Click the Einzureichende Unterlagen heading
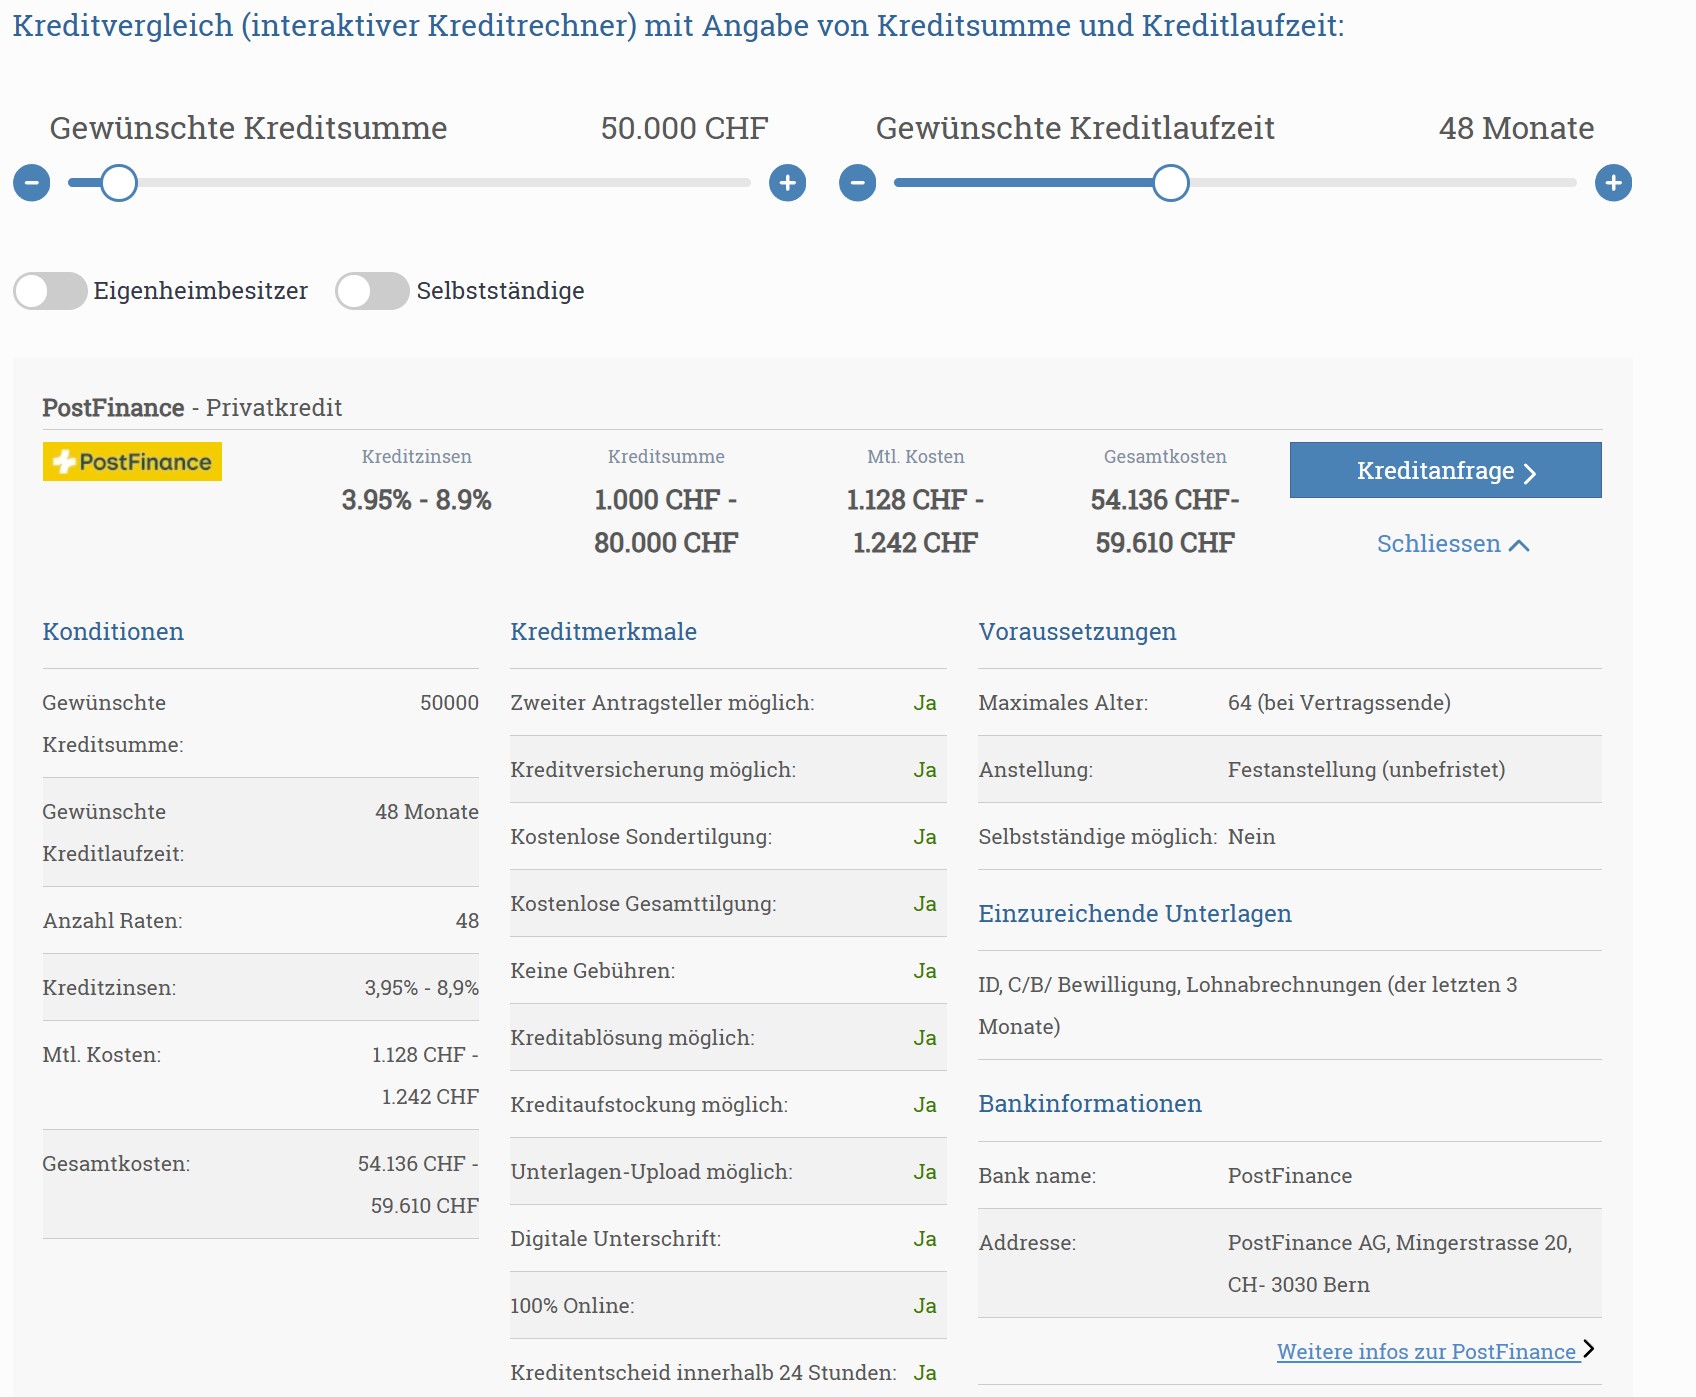Viewport: 1696px width, 1397px height. pyautogui.click(x=1134, y=914)
